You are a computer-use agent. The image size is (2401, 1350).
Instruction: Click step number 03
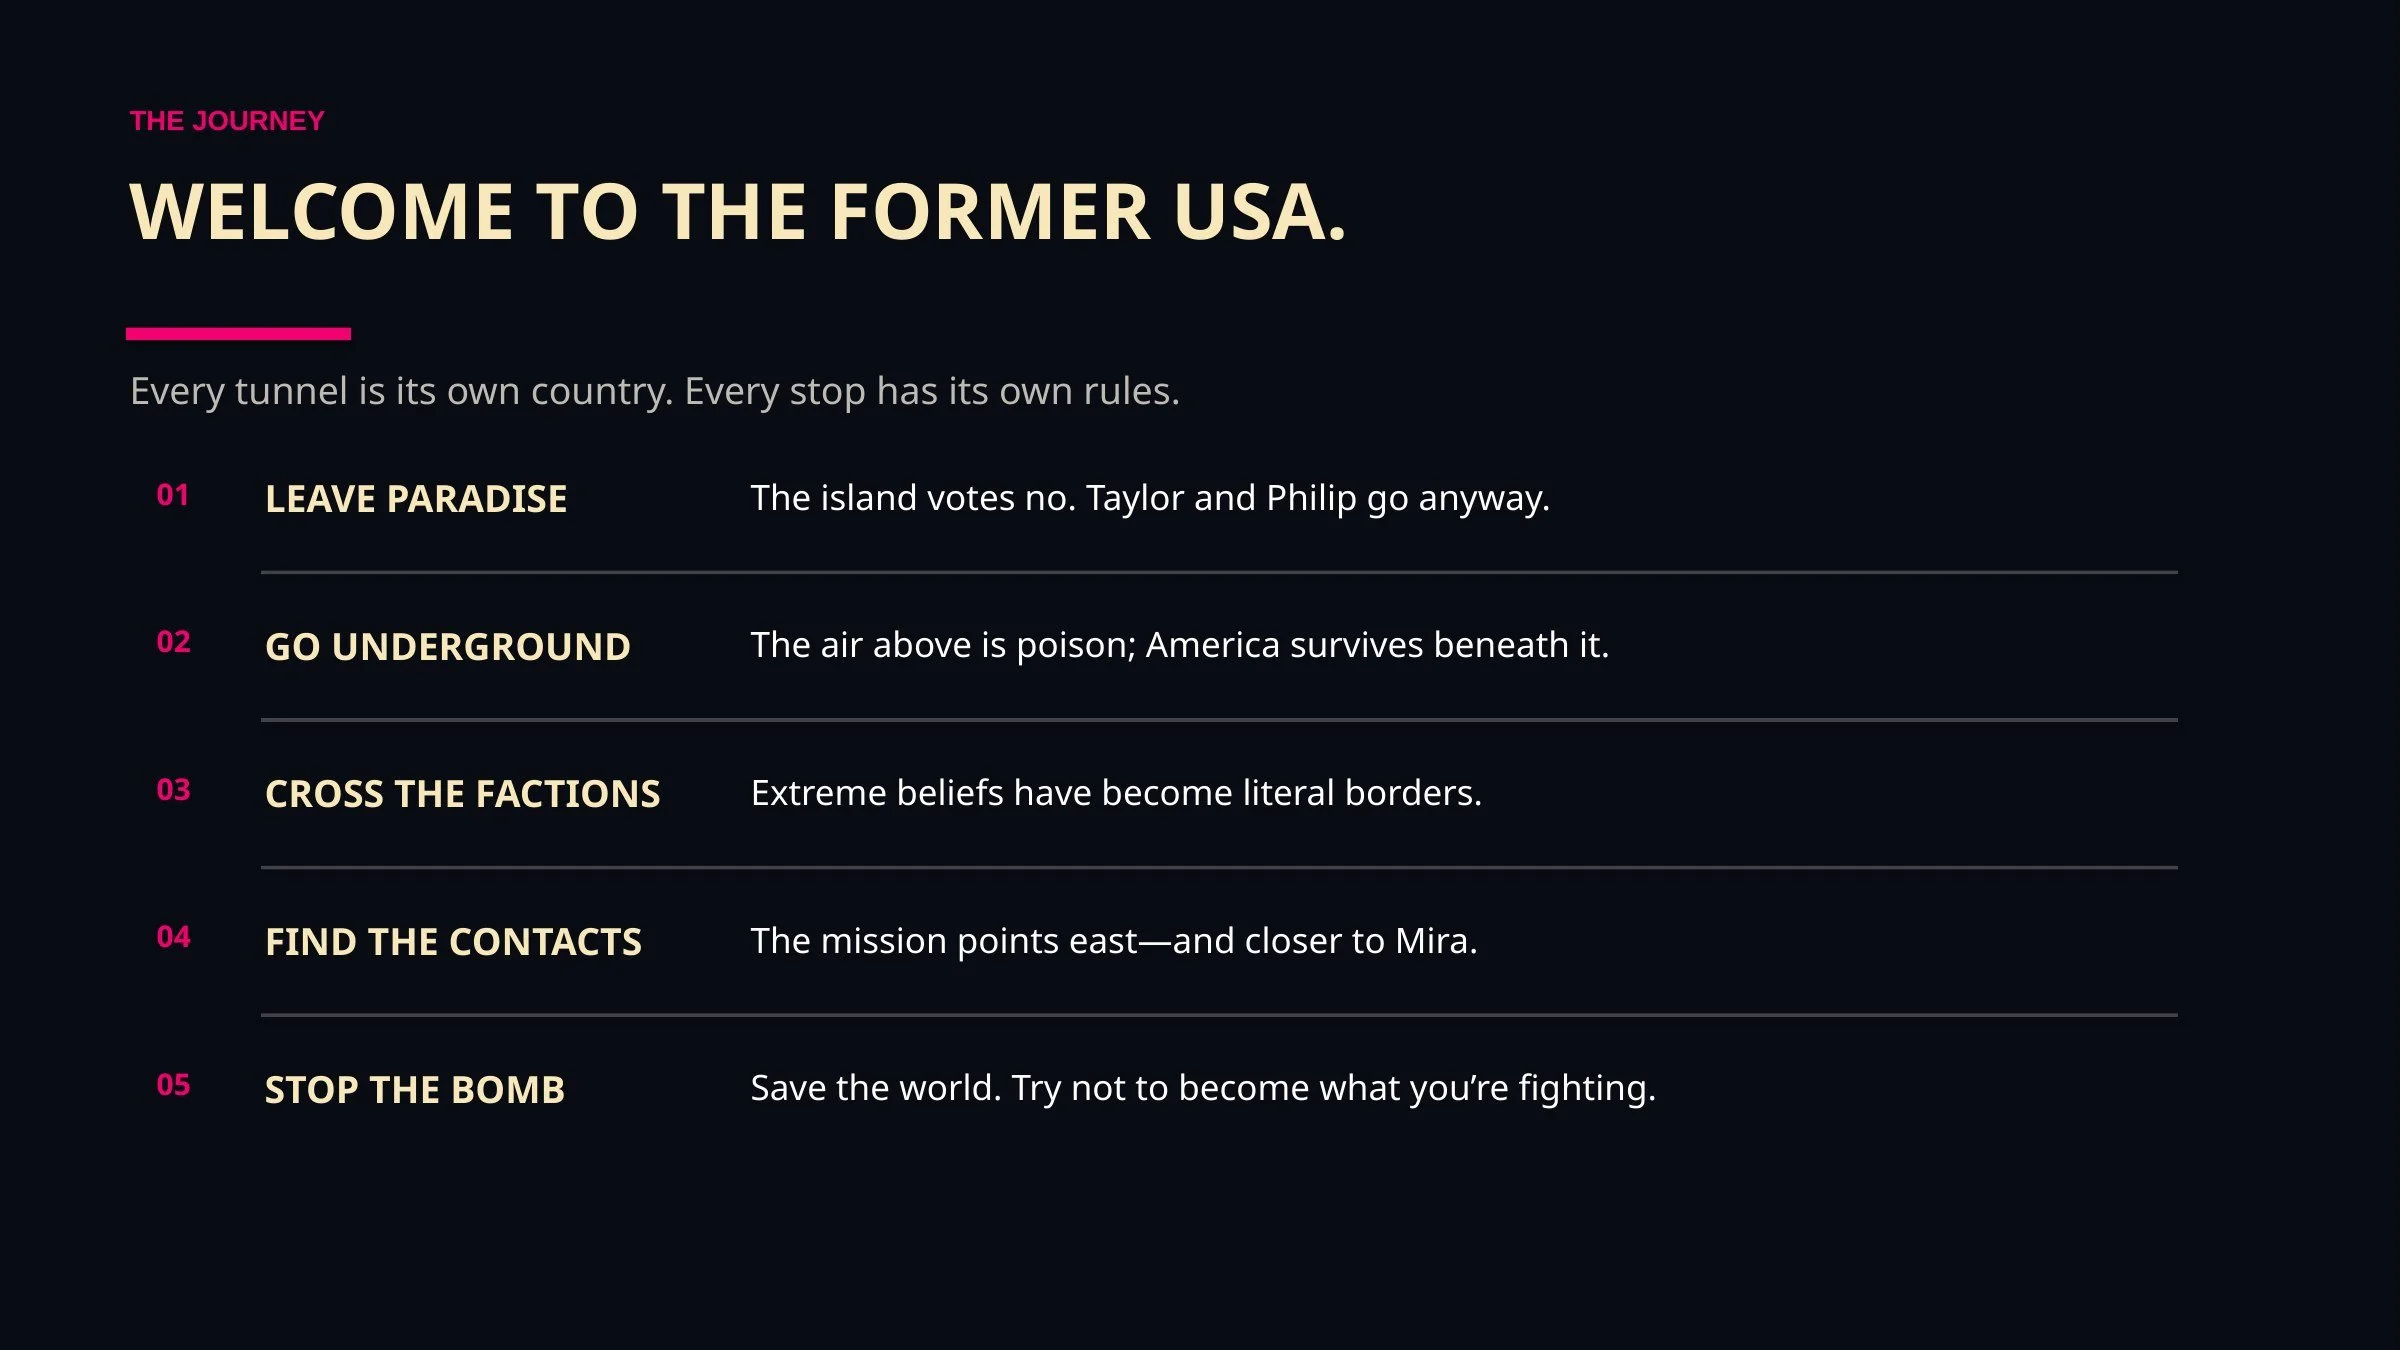point(173,790)
